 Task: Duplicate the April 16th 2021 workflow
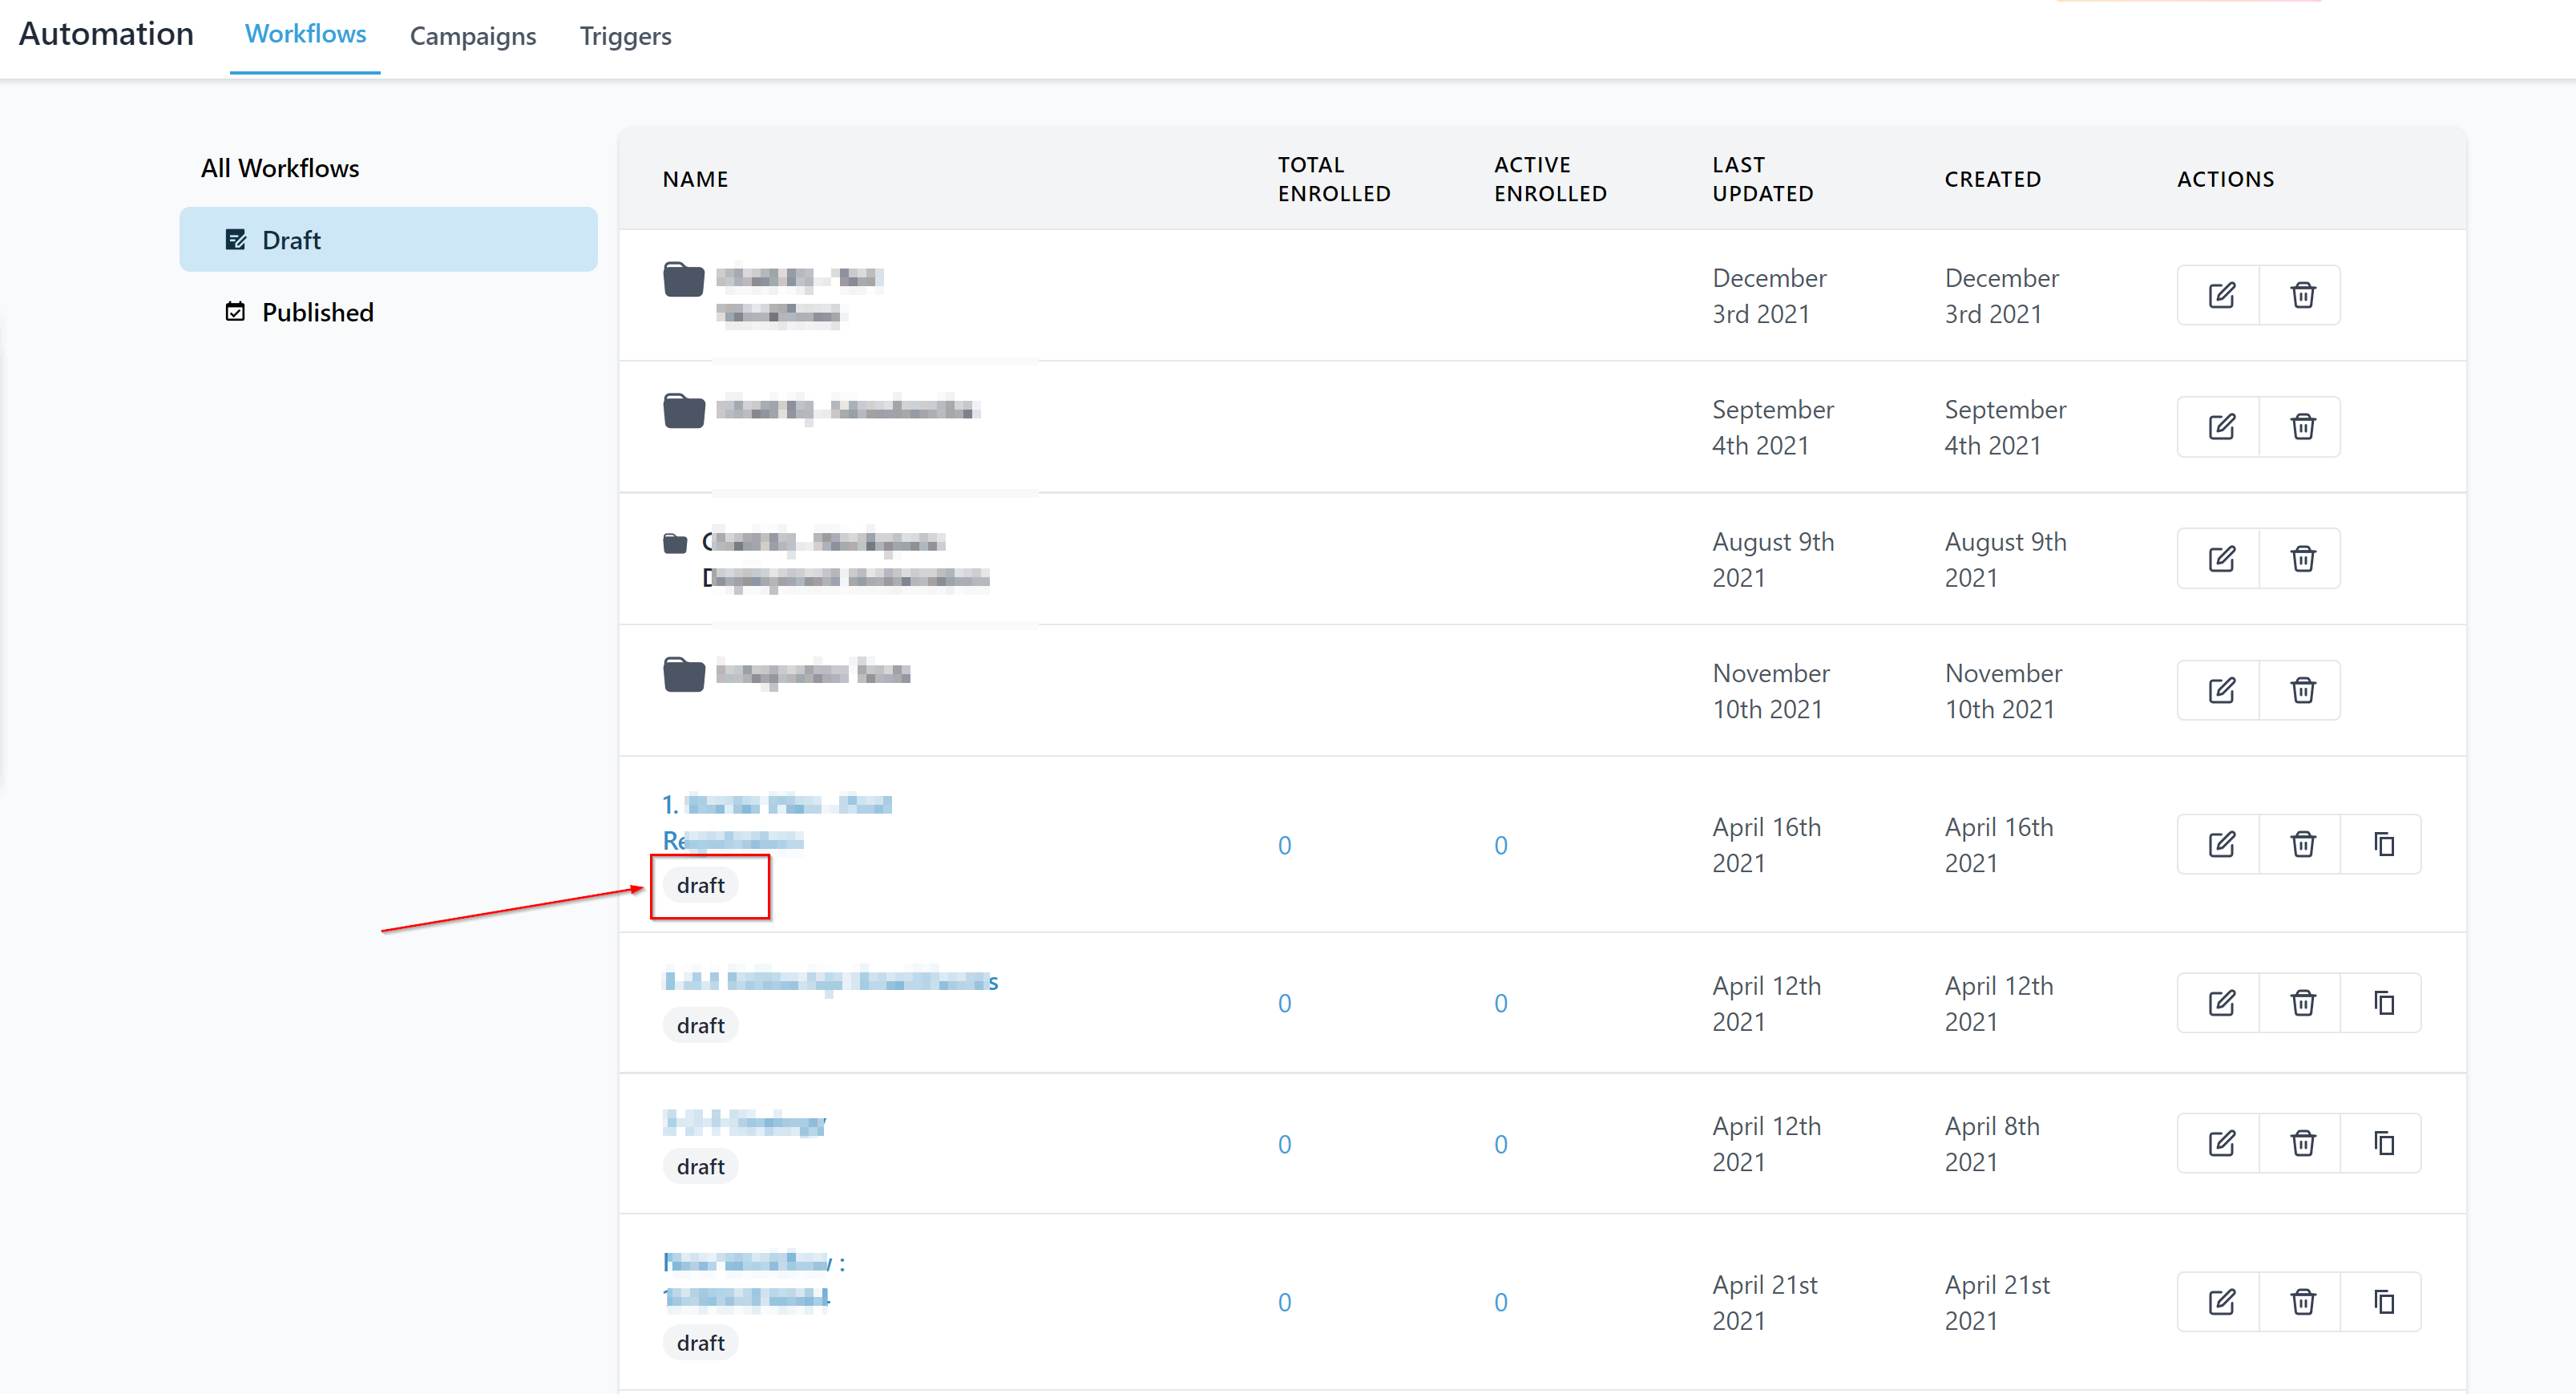tap(2383, 845)
